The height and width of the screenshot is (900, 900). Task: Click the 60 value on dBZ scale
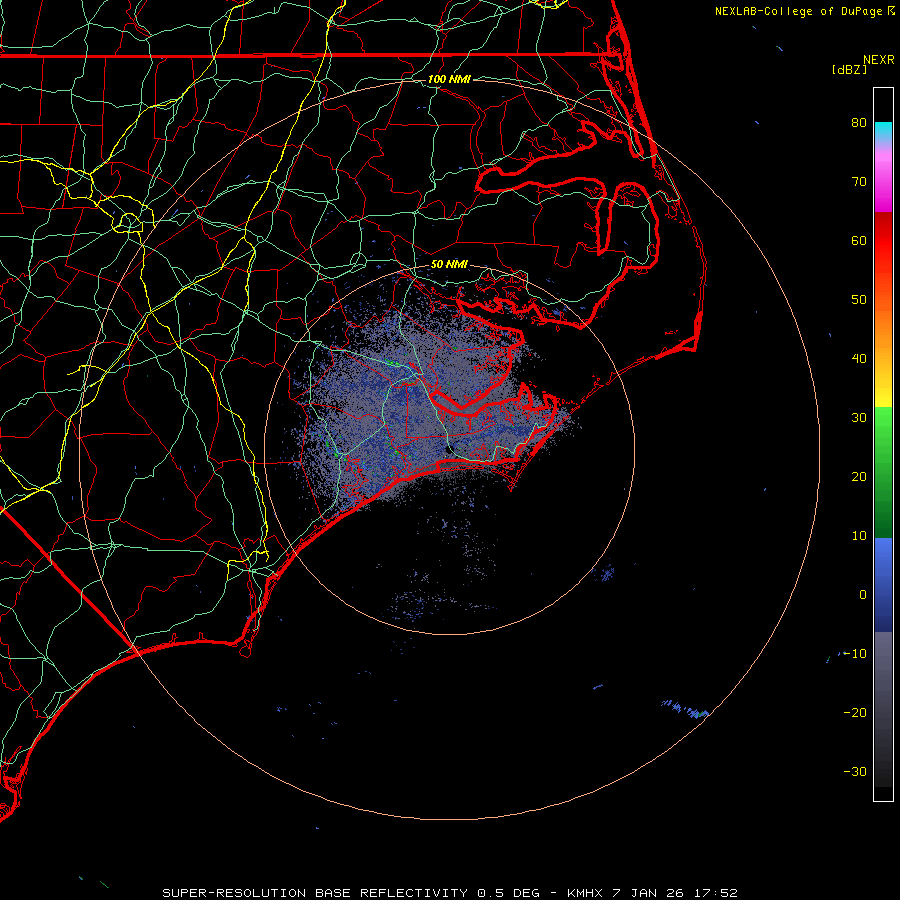pos(859,240)
